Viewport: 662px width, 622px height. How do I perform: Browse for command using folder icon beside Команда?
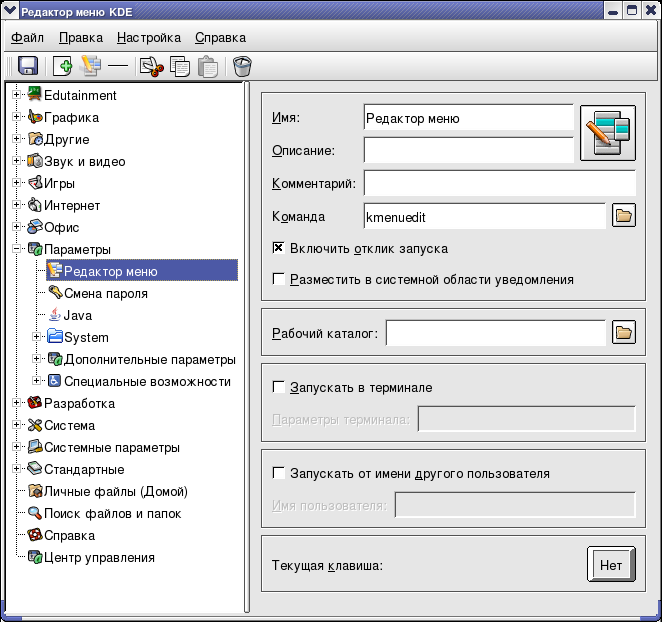624,215
